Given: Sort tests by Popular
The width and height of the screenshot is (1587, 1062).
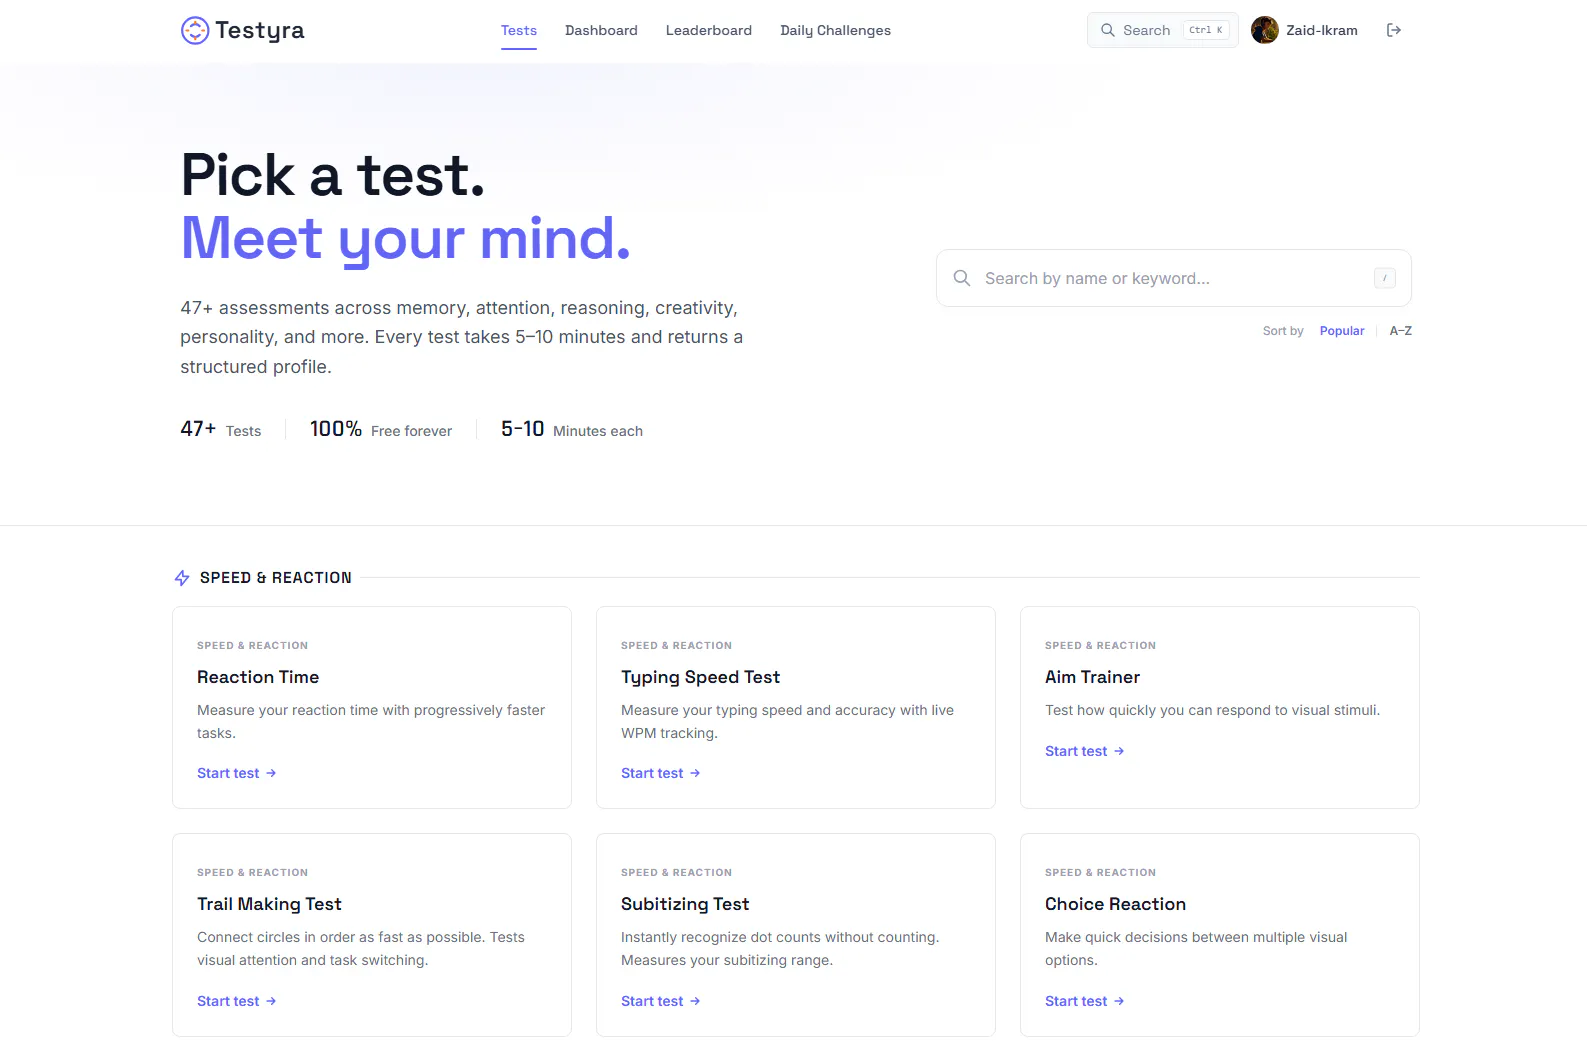Looking at the screenshot, I should (x=1342, y=331).
